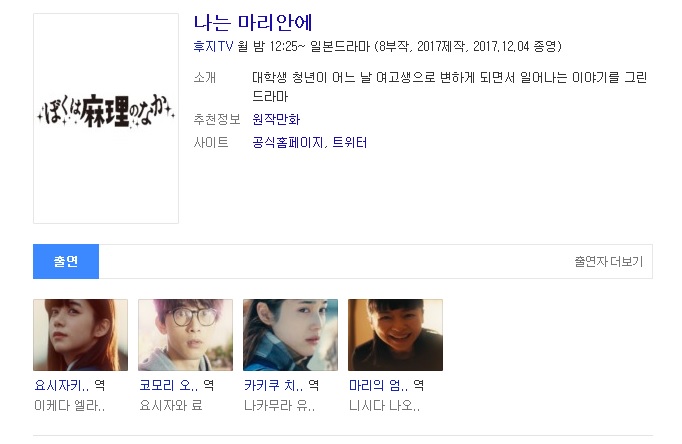
Task: Click the photo of girl in plaid scarf
Action: click(290, 335)
